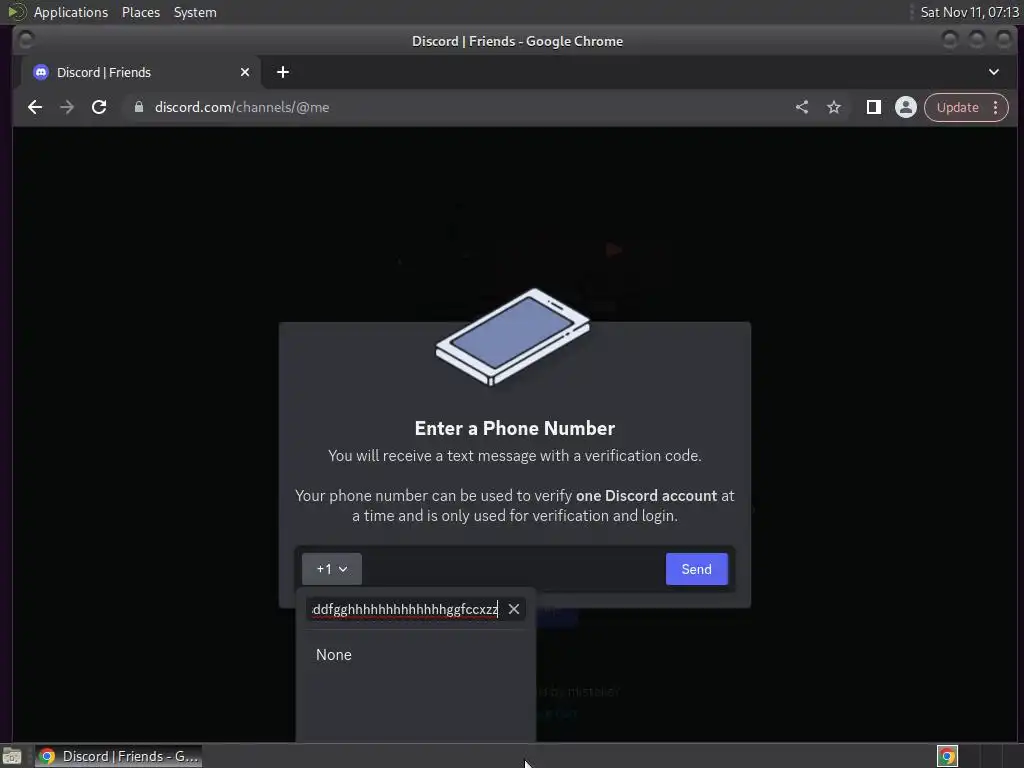The image size is (1024, 768).
Task: Click the clock showing Sat Nov 11
Action: pyautogui.click(x=969, y=12)
